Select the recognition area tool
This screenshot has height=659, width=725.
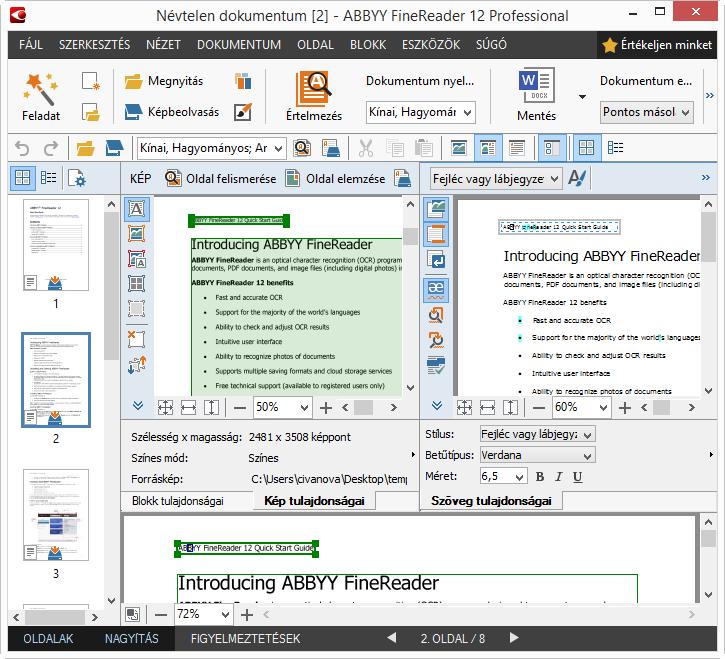pos(136,308)
